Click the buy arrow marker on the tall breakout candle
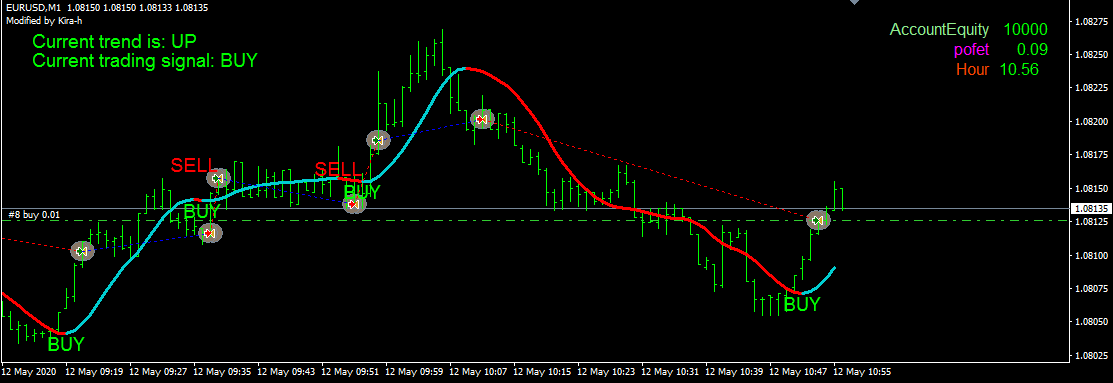The height and width of the screenshot is (383, 1113). click(378, 140)
